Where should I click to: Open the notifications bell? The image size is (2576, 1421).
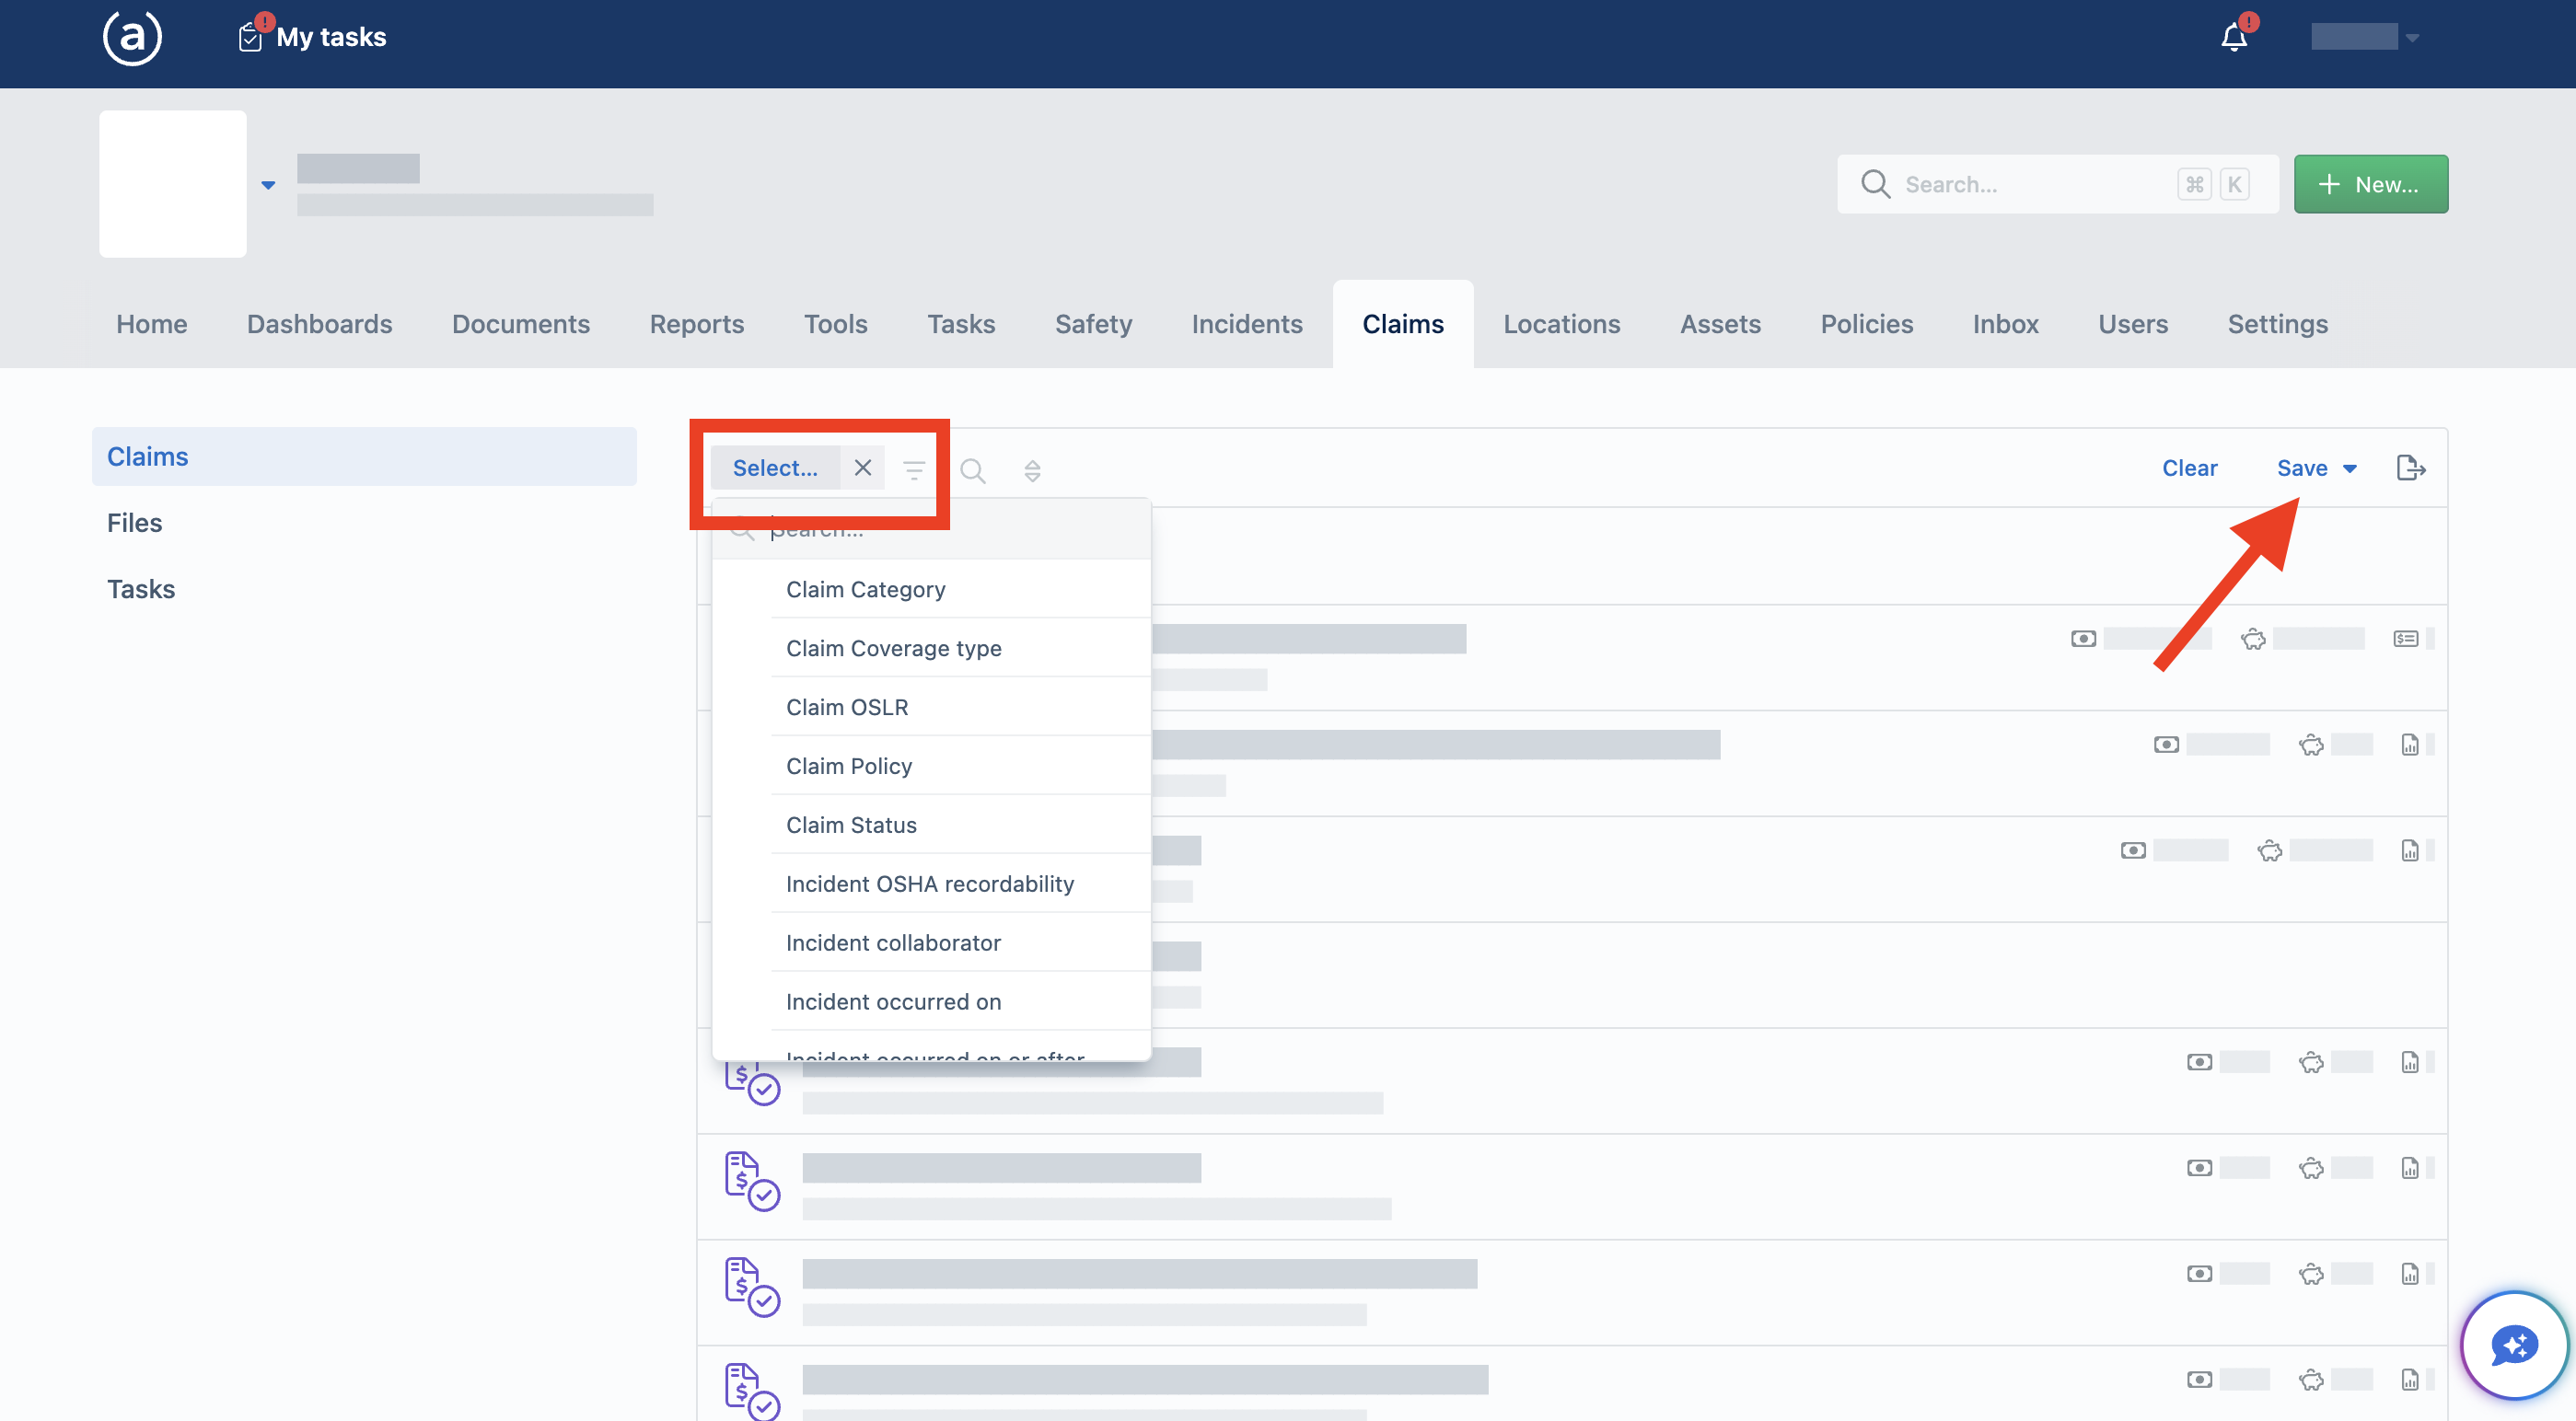tap(2234, 38)
